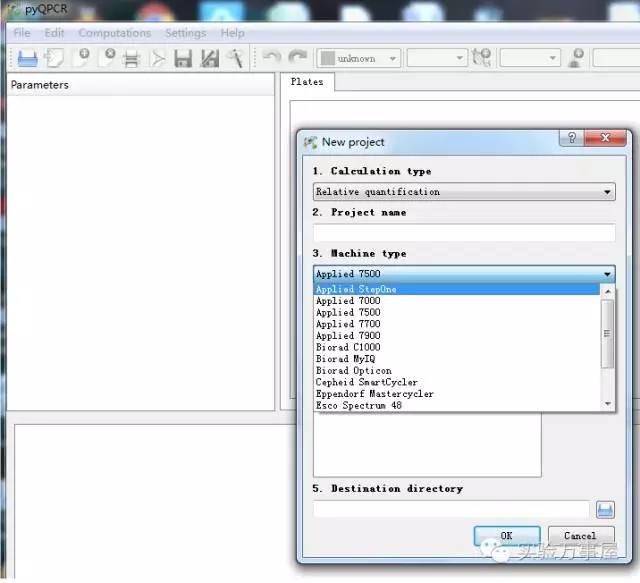The width and height of the screenshot is (640, 583).
Task: Click the remove plate icon with x
Action: (107, 57)
